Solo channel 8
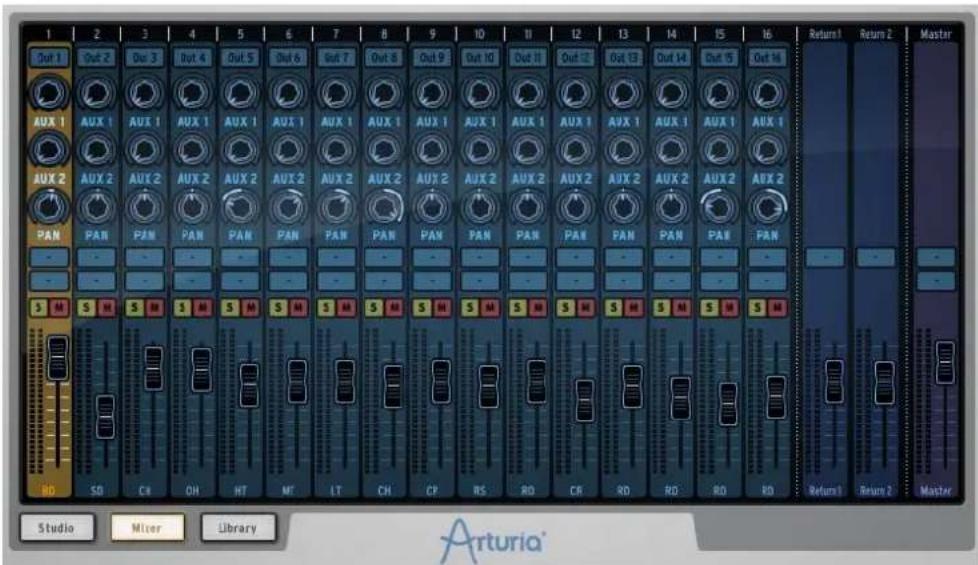The image size is (978, 565). pyautogui.click(x=374, y=307)
